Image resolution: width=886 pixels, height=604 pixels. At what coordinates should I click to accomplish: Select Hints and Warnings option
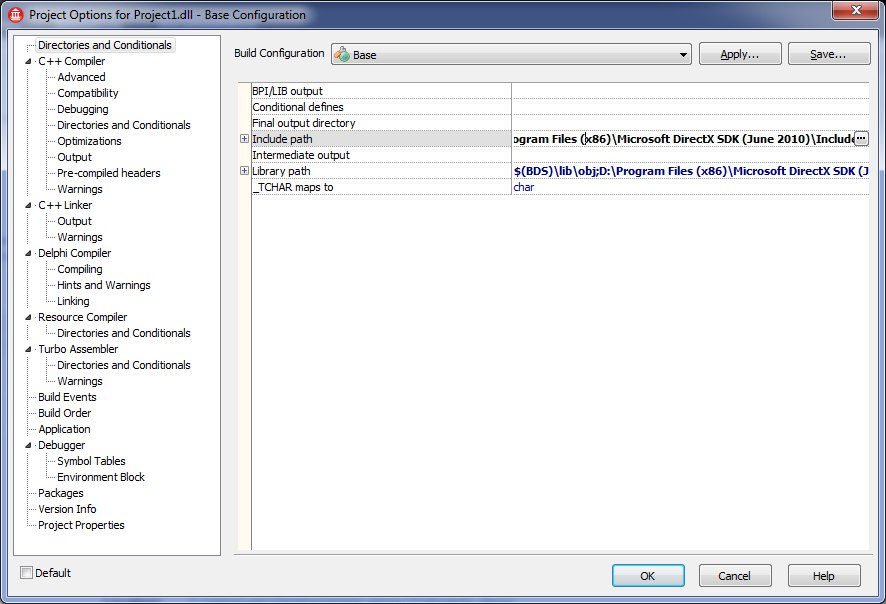tap(103, 285)
